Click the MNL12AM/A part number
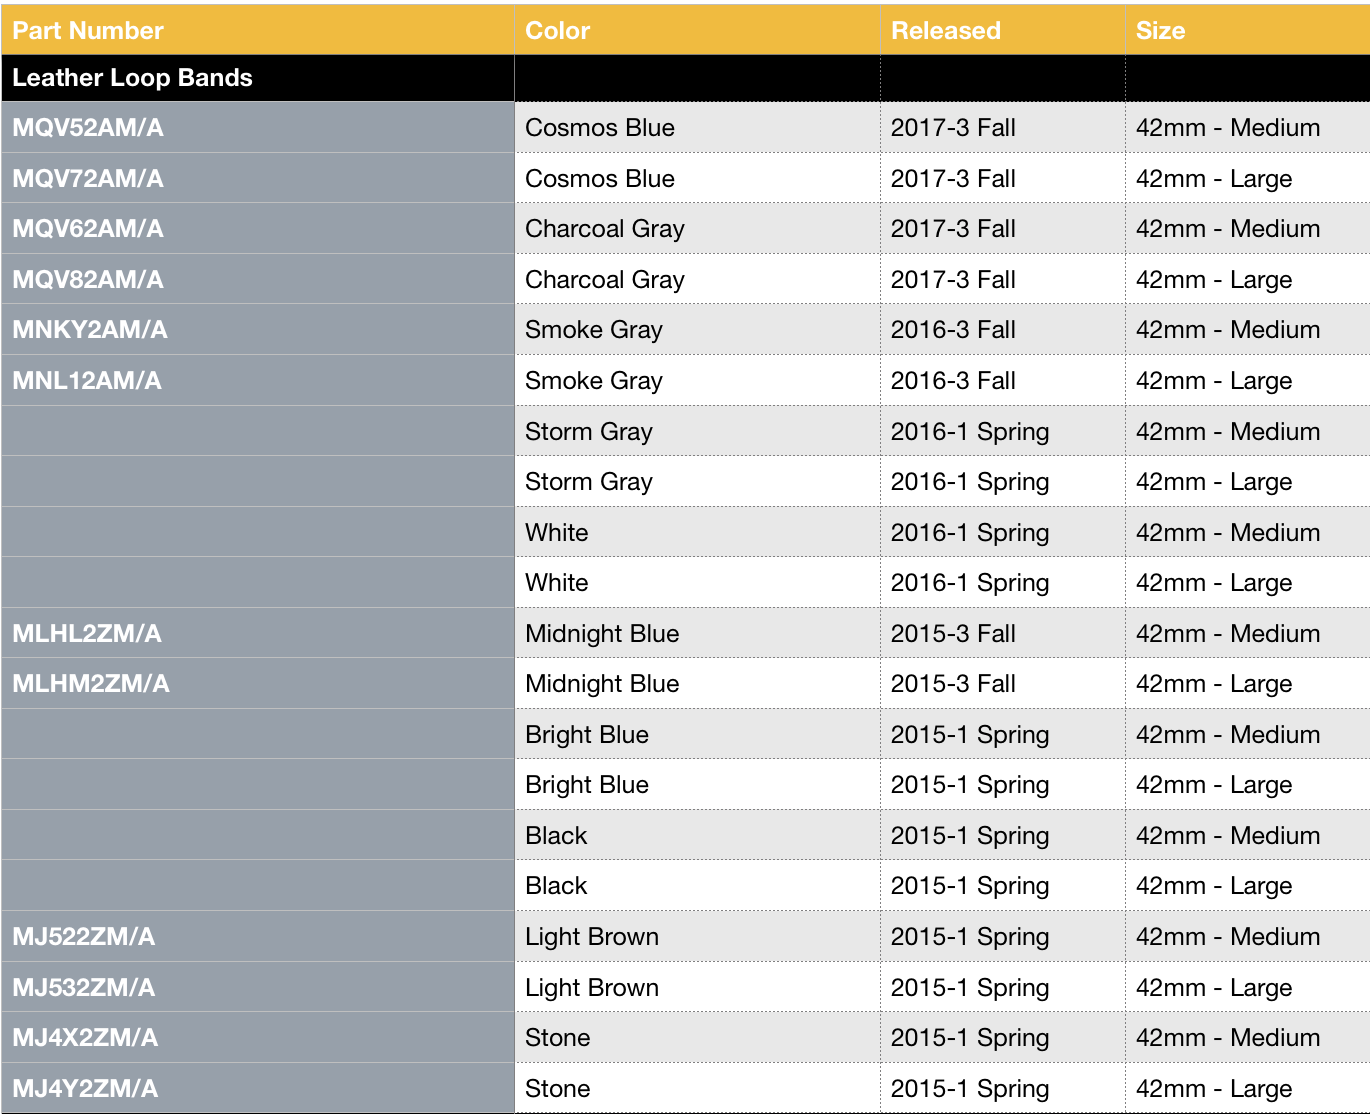Screen dimensions: 1370x1114 pyautogui.click(x=87, y=381)
